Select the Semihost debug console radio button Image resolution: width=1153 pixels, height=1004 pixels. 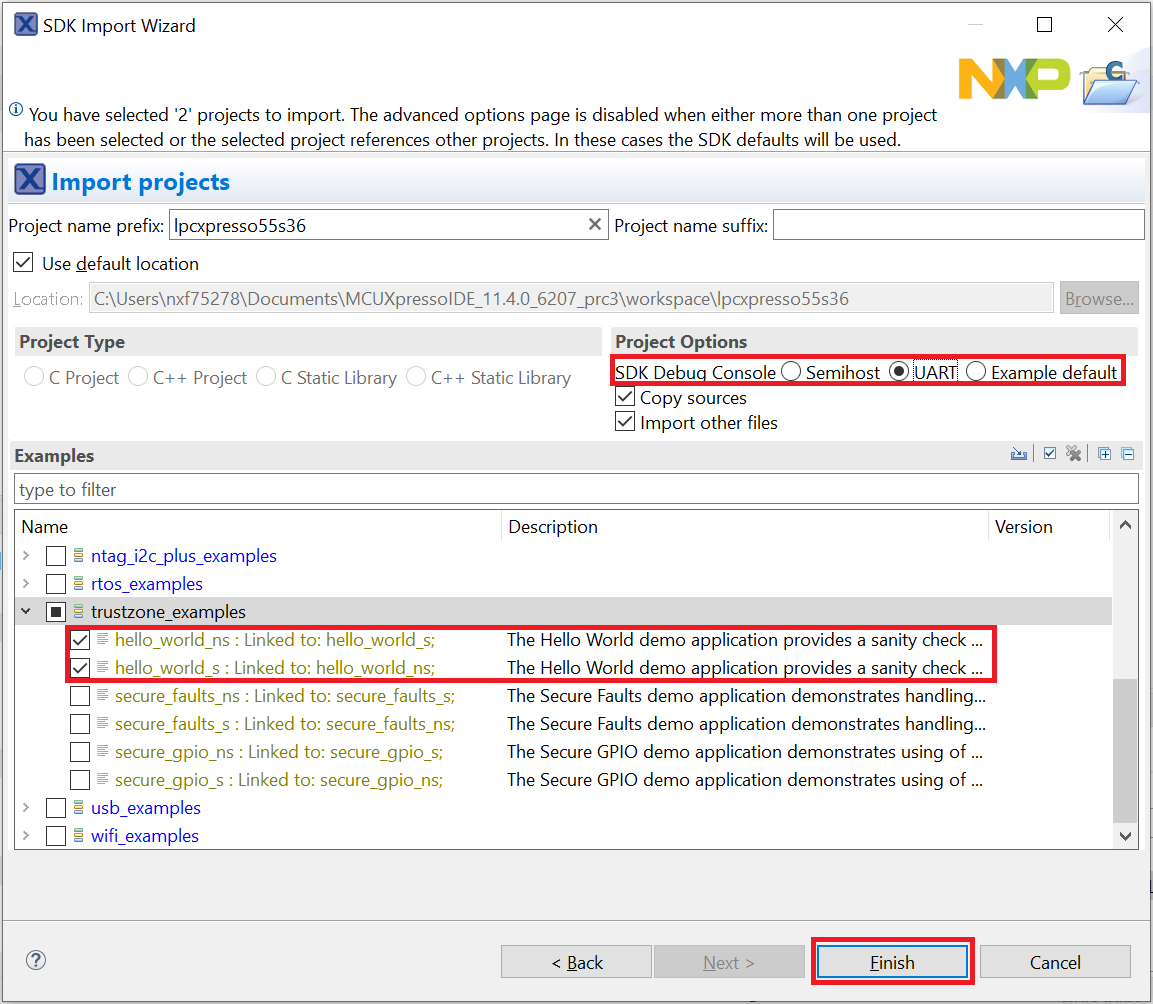(791, 372)
